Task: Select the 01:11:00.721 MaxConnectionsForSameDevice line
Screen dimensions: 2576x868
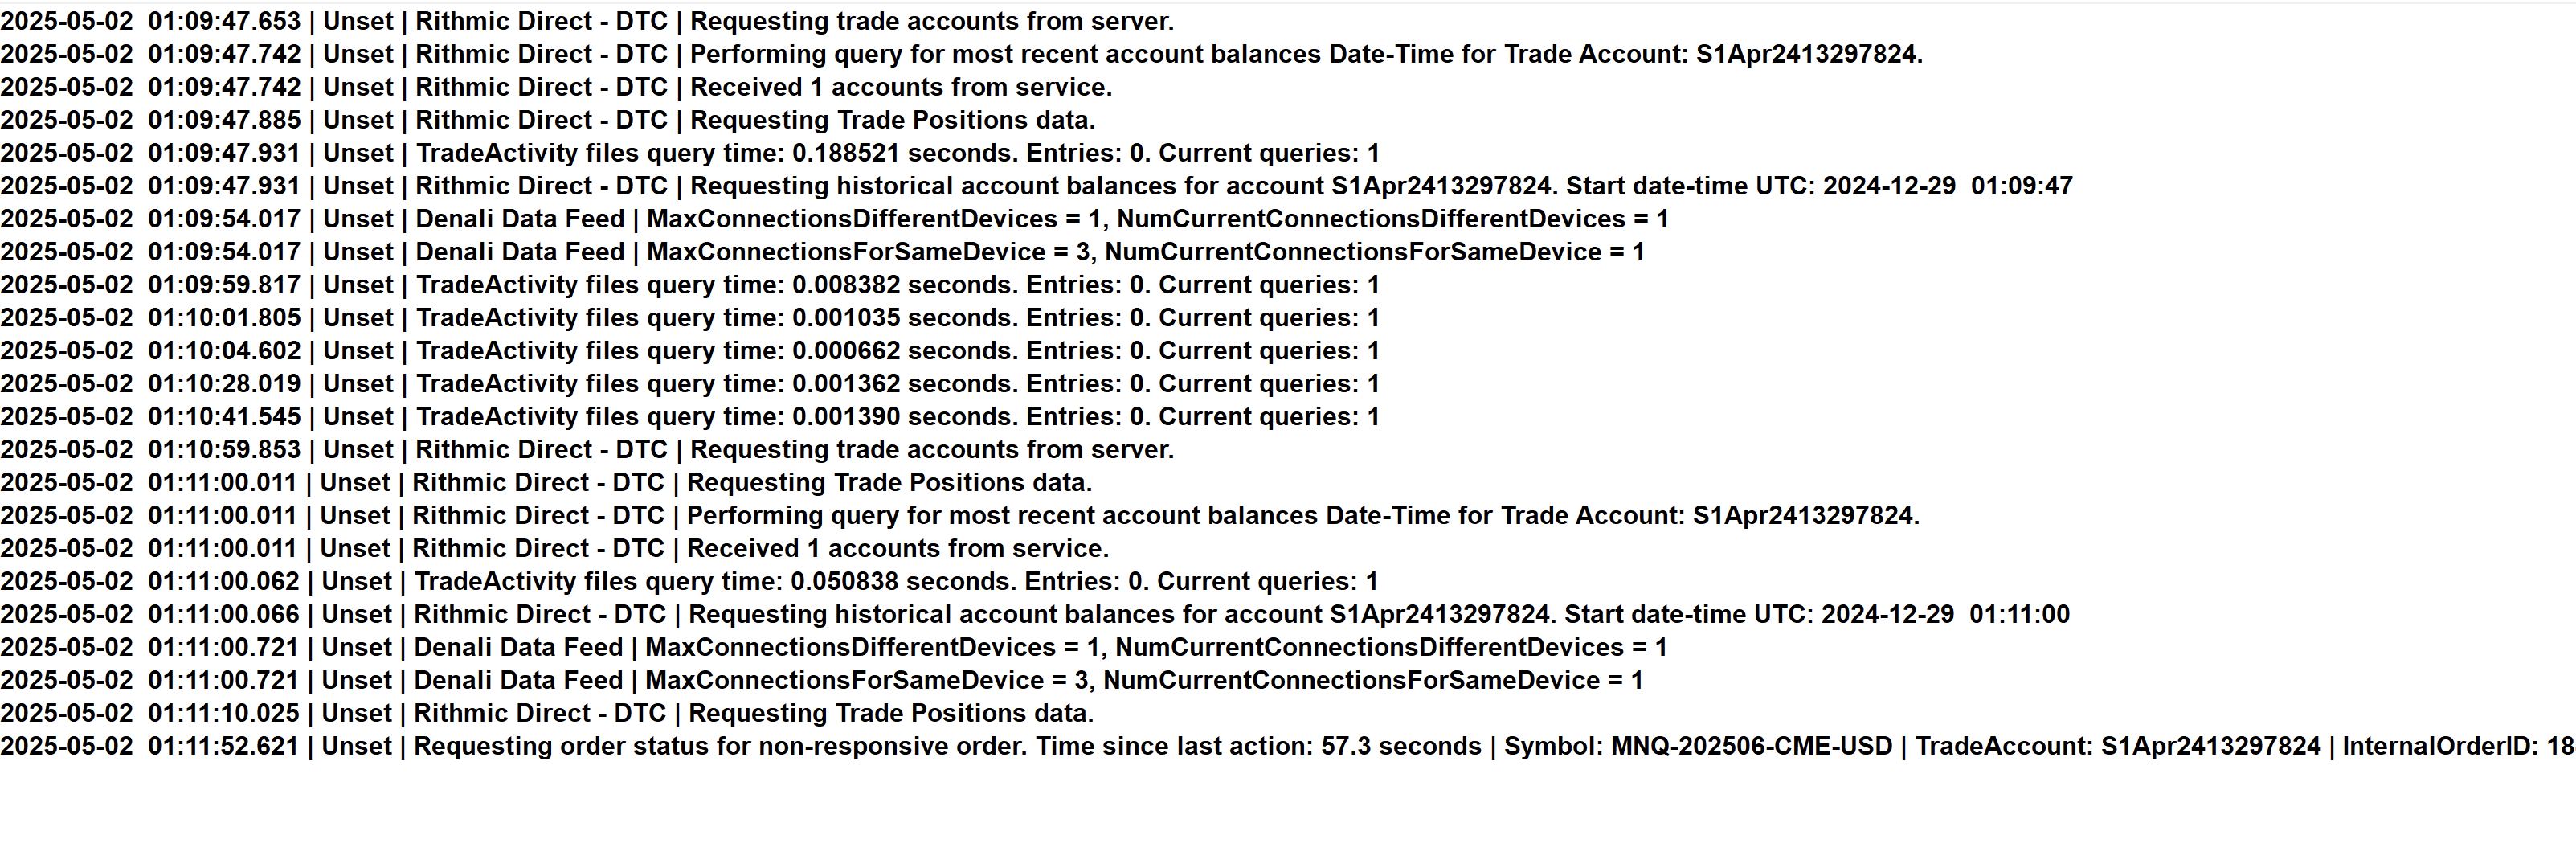Action: coord(821,681)
